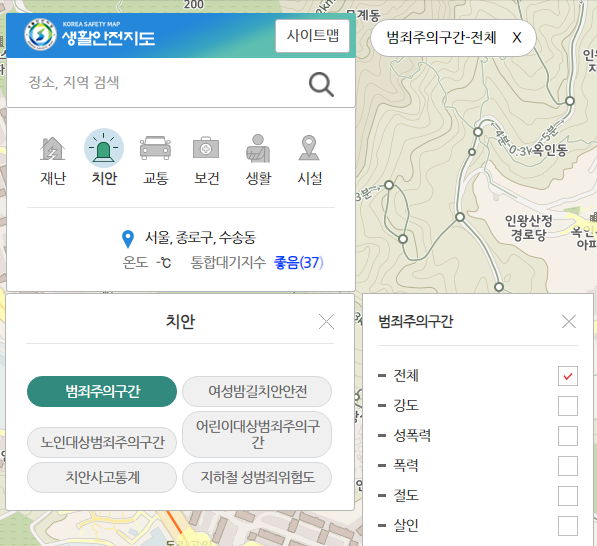
Task: Click the 인왕산정 경로당 map label
Action: (x=528, y=227)
